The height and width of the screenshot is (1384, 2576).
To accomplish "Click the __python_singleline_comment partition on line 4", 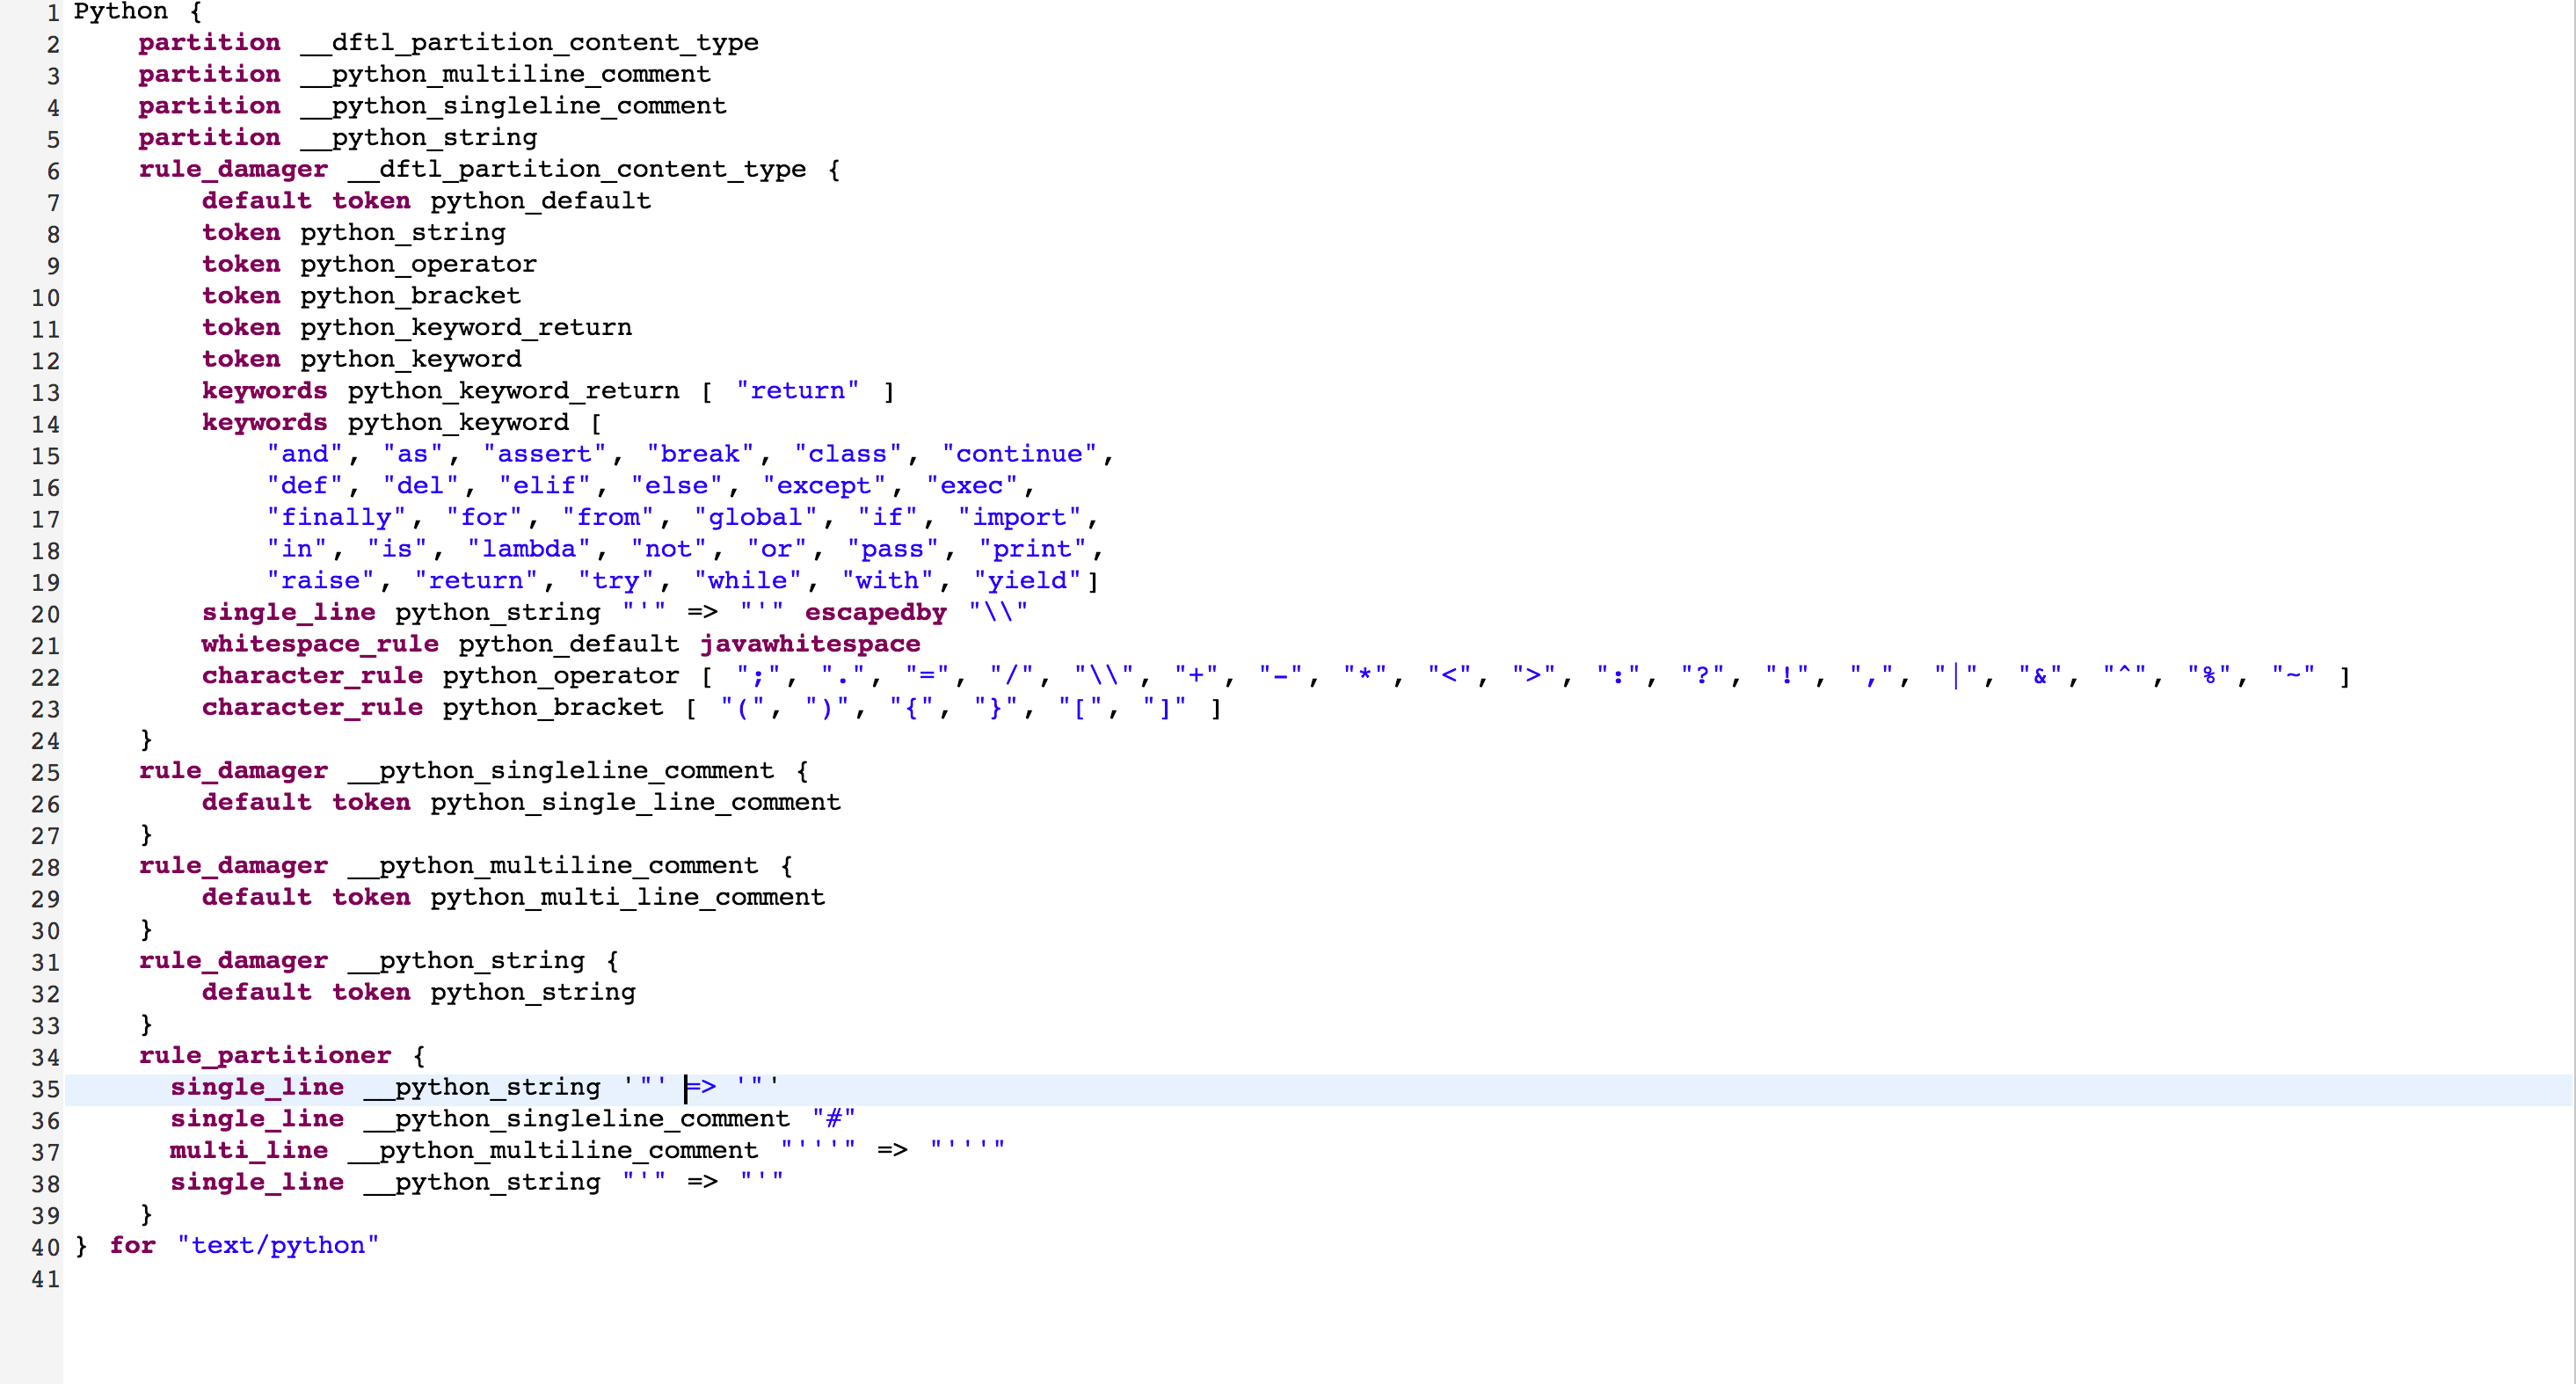I will pyautogui.click(x=514, y=106).
